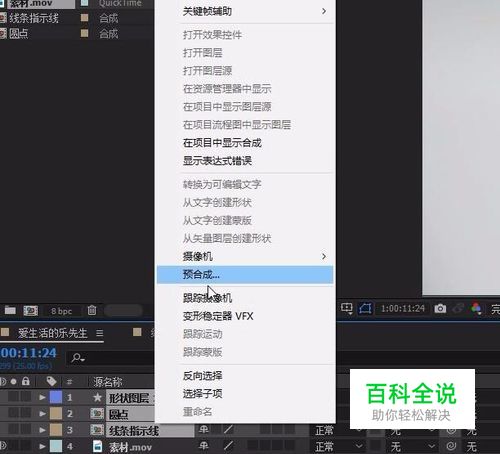Image resolution: width=500 pixels, height=454 pixels.
Task: Select the 素材.mov layer in timeline
Action: pyautogui.click(x=130, y=447)
